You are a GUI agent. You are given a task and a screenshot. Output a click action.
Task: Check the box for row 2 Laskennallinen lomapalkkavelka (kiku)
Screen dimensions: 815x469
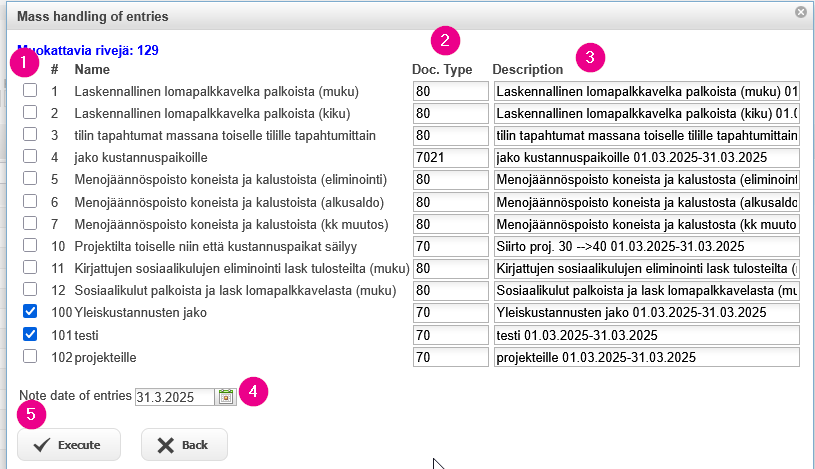click(x=30, y=112)
